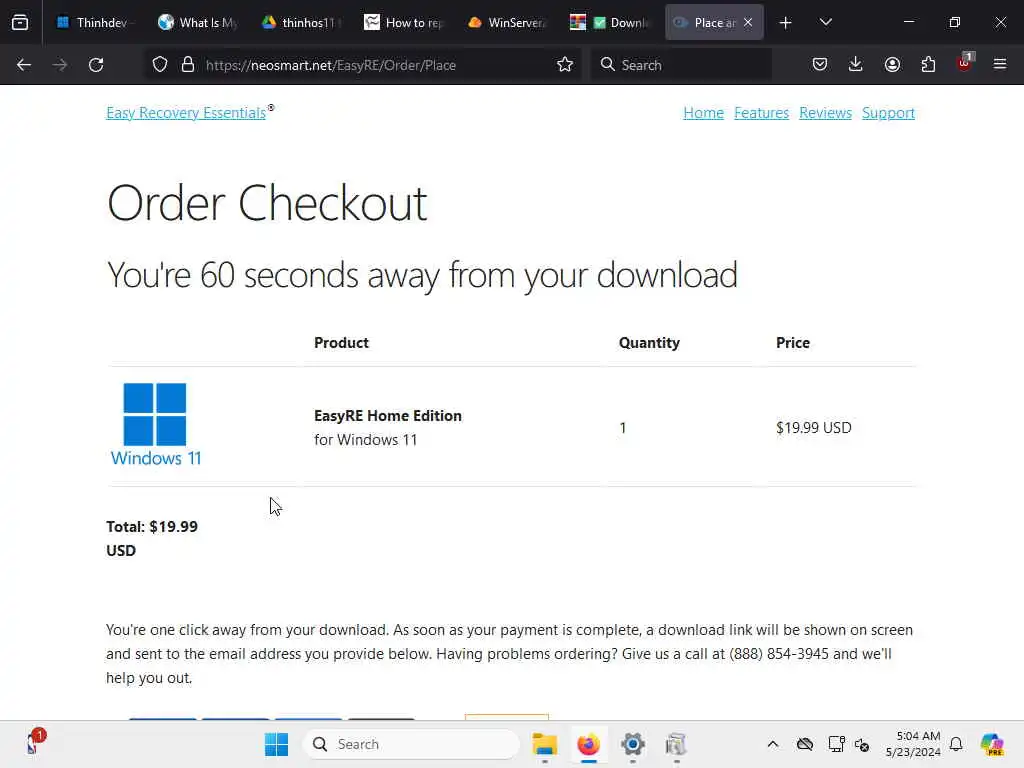Click the Save to Pocket icon

(820, 65)
